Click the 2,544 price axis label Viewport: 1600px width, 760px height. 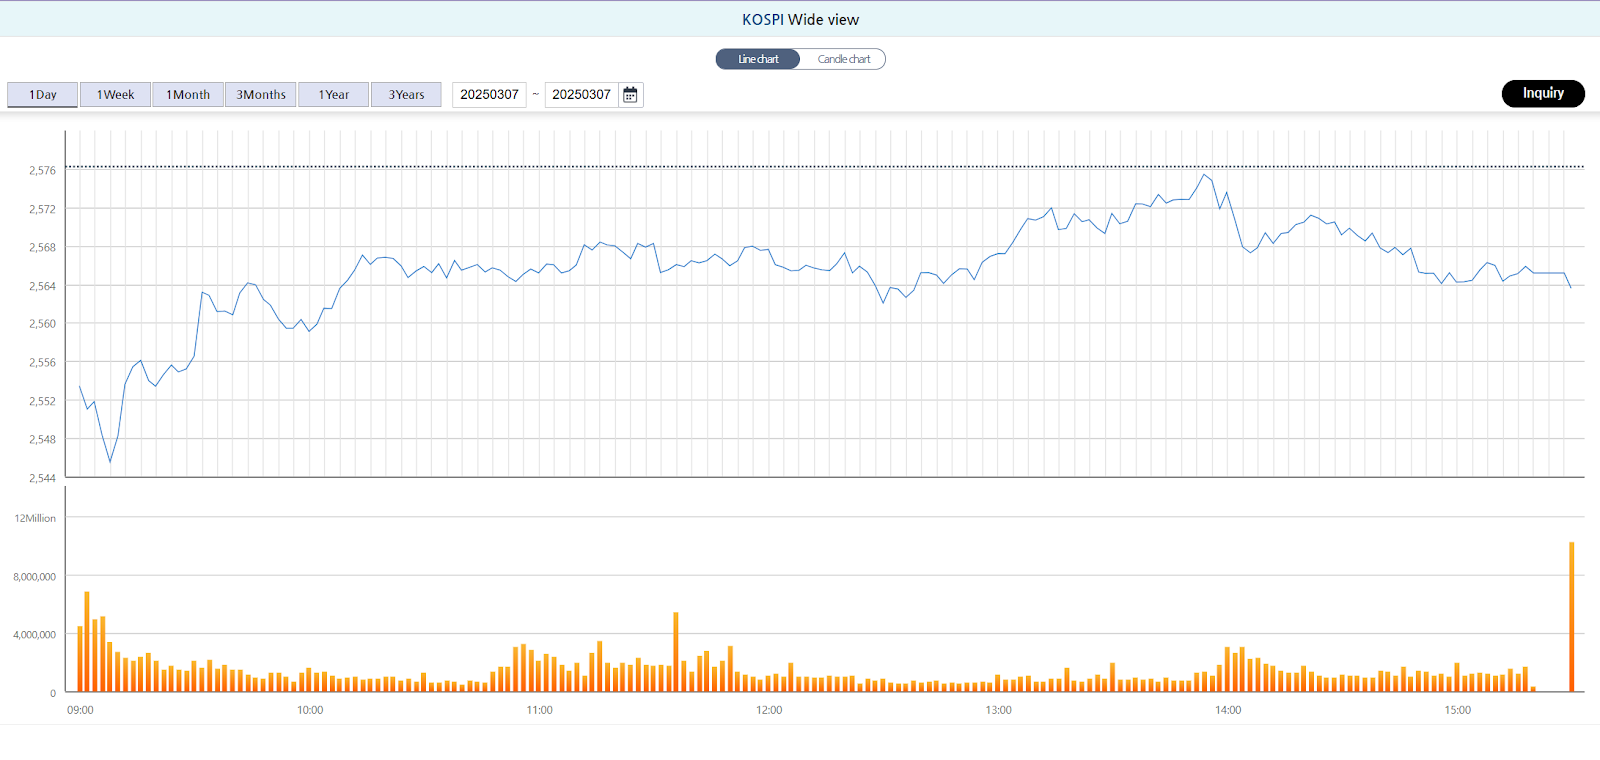42,478
